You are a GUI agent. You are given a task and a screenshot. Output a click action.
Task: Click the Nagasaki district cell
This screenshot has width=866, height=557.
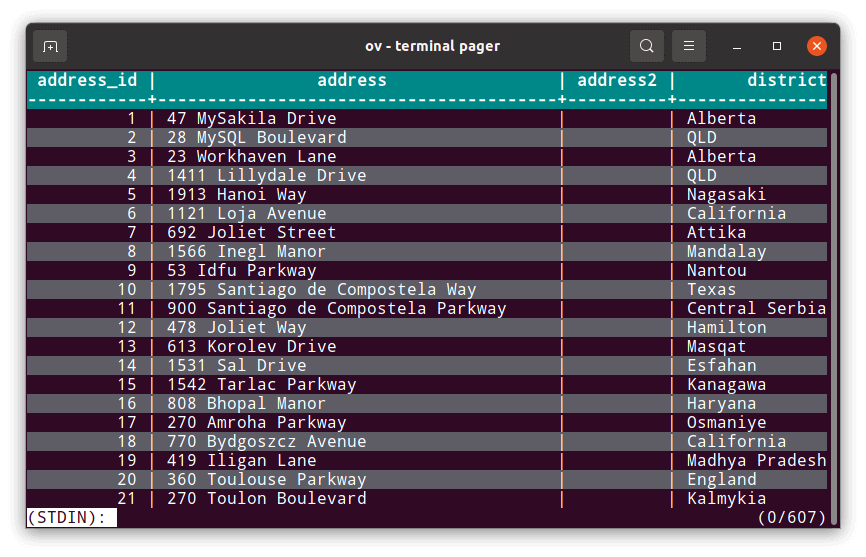pyautogui.click(x=727, y=194)
